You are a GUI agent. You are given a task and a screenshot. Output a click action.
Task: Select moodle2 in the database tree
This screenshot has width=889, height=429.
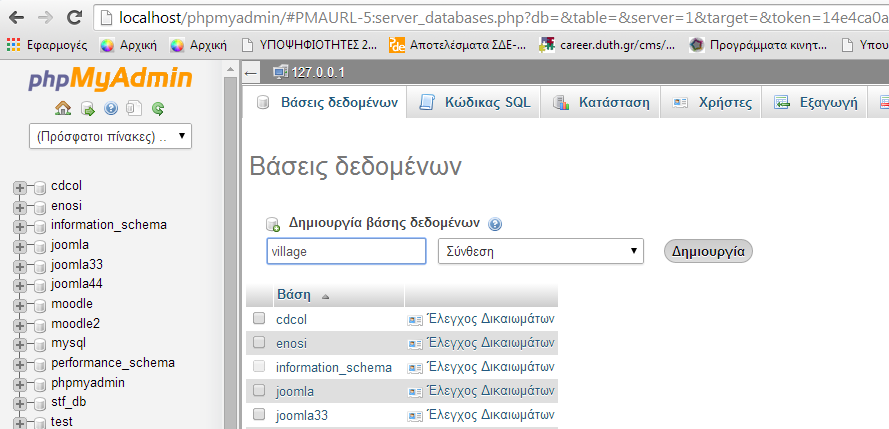click(75, 324)
